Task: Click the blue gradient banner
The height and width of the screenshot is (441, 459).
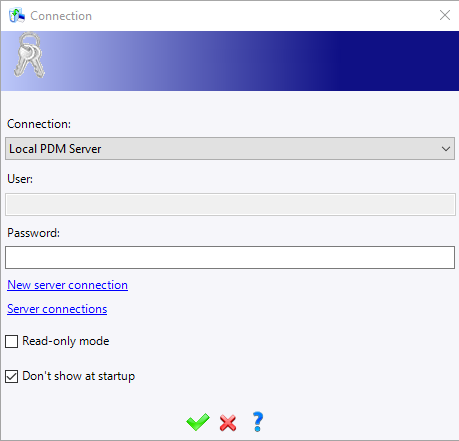Action: coord(230,61)
